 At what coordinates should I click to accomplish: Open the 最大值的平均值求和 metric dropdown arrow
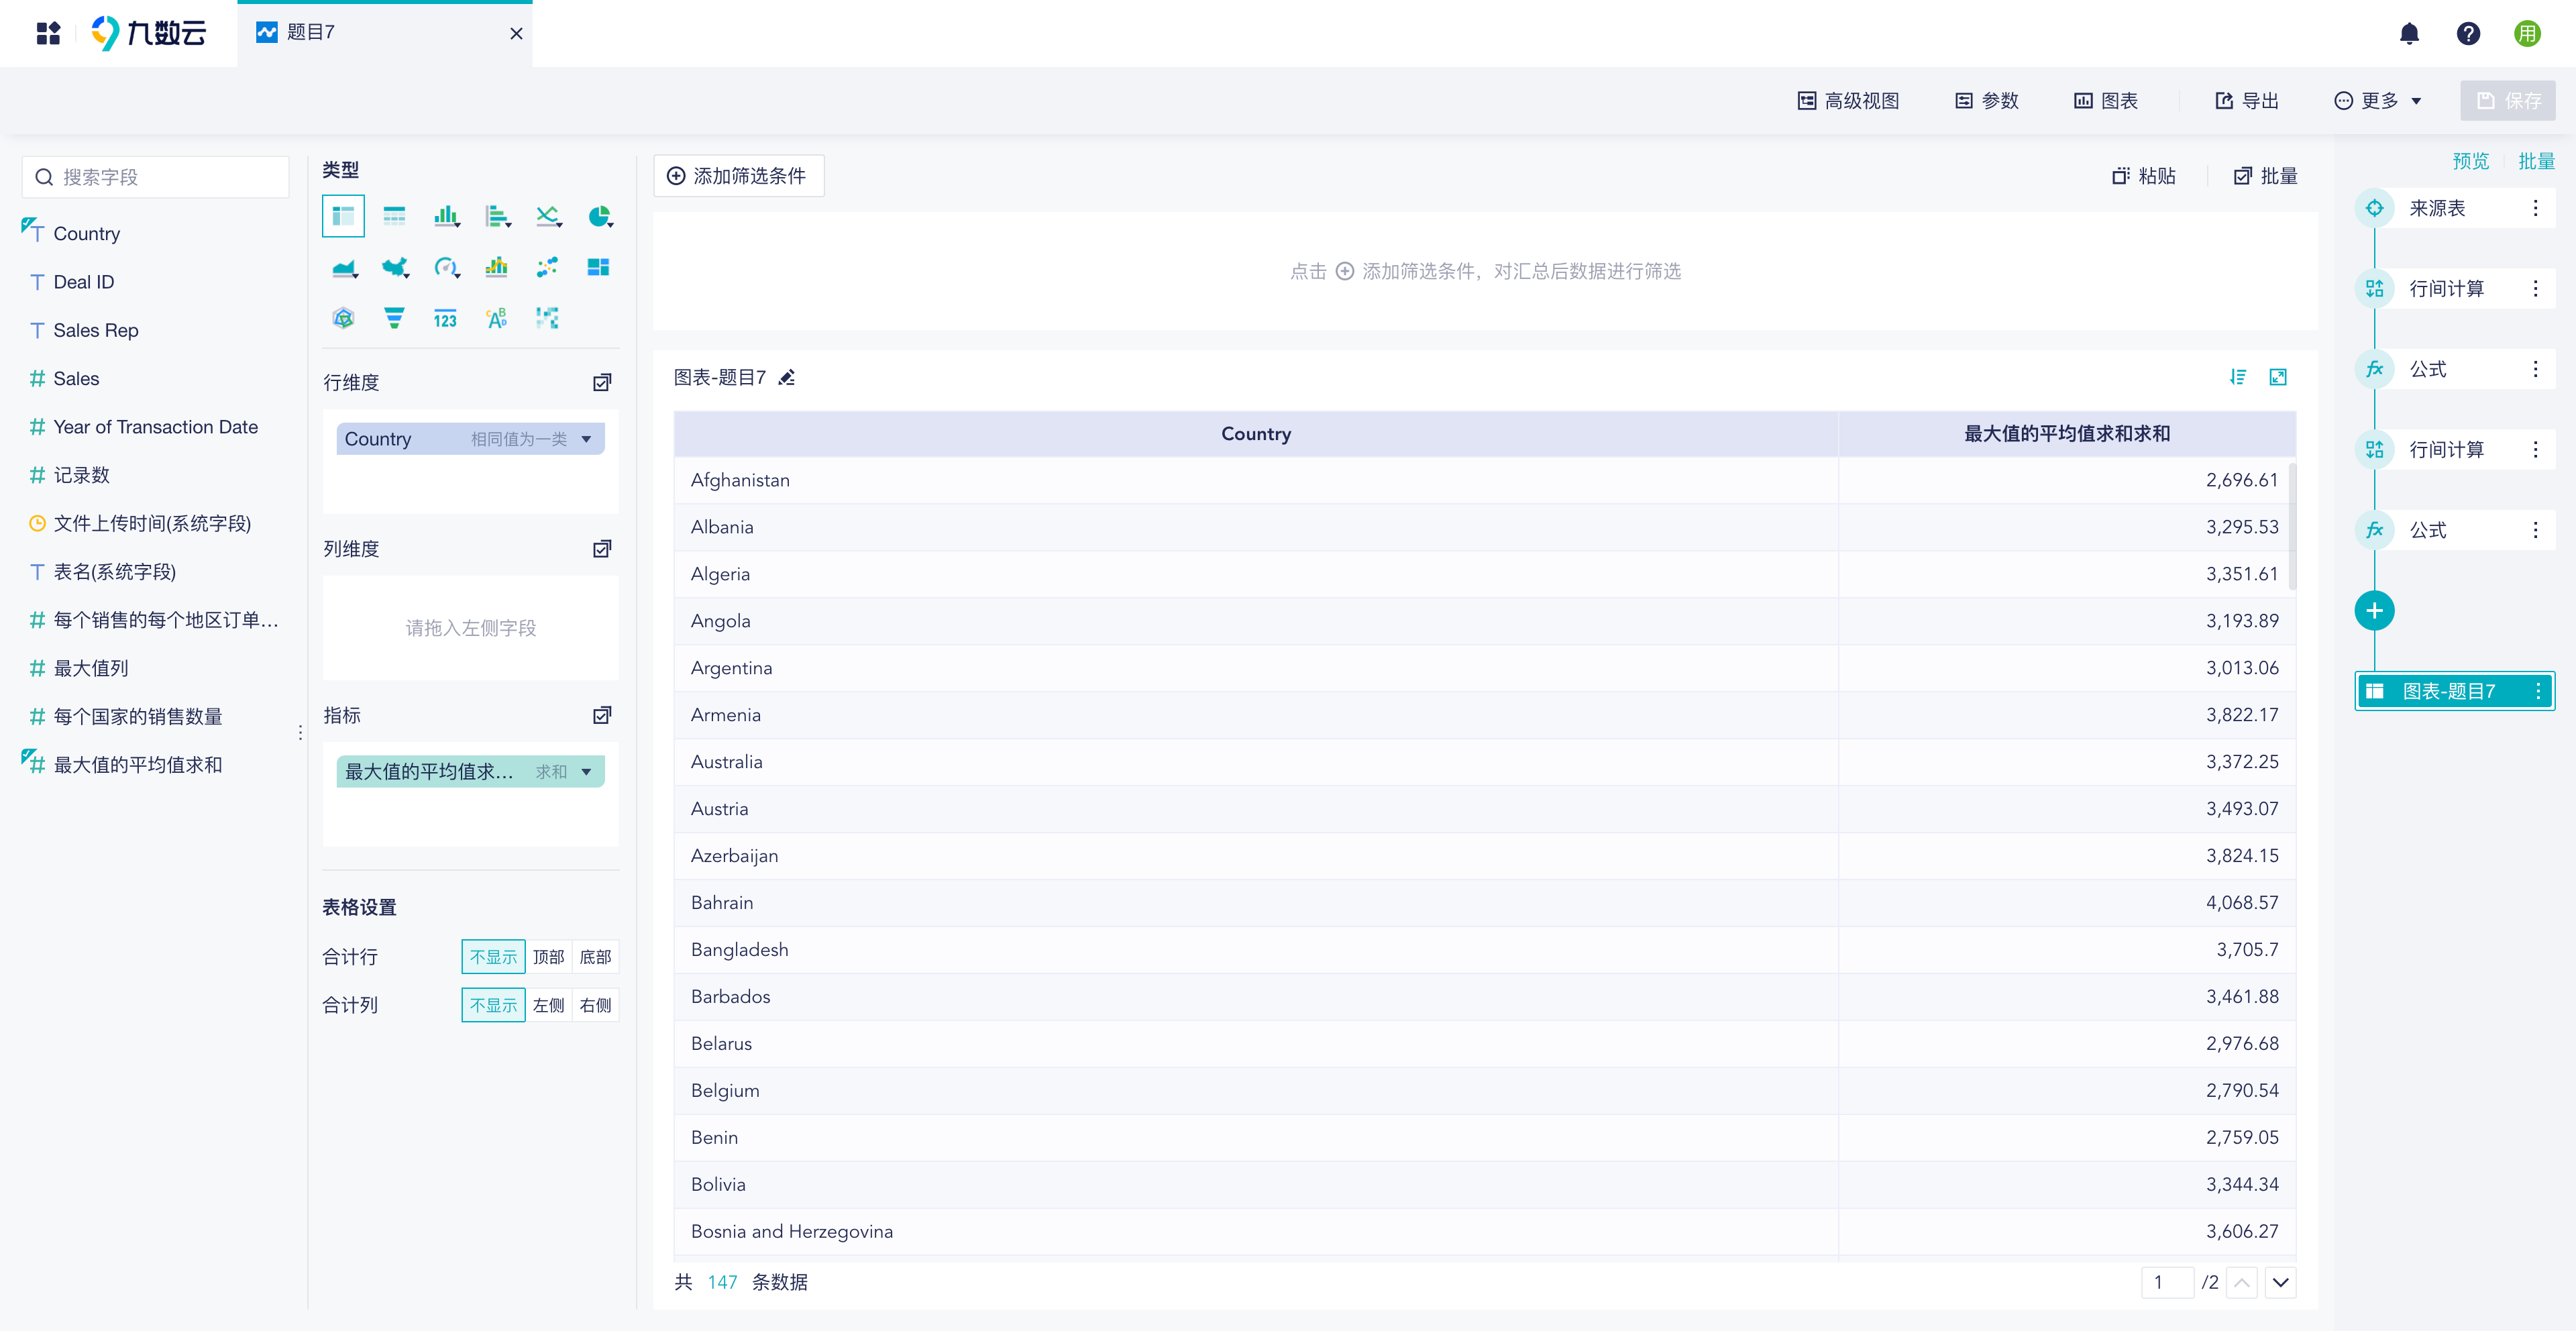(587, 772)
